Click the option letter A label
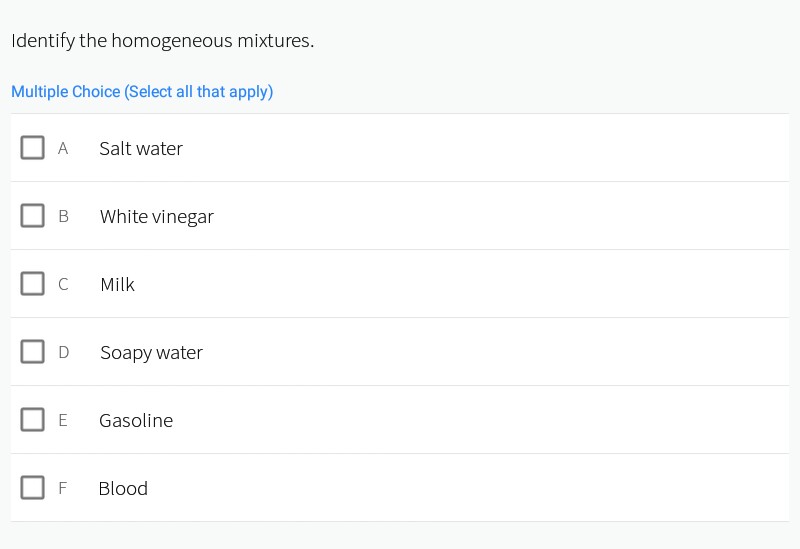The width and height of the screenshot is (800, 549). (x=63, y=149)
